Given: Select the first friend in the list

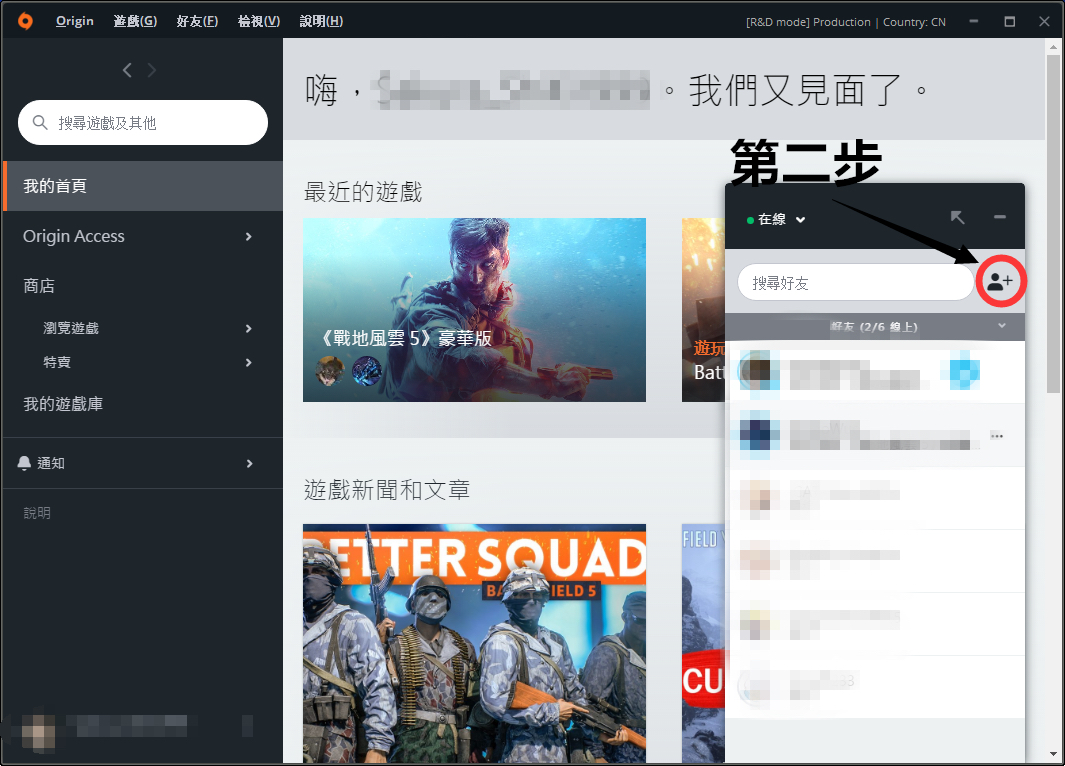Looking at the screenshot, I should pos(875,372).
